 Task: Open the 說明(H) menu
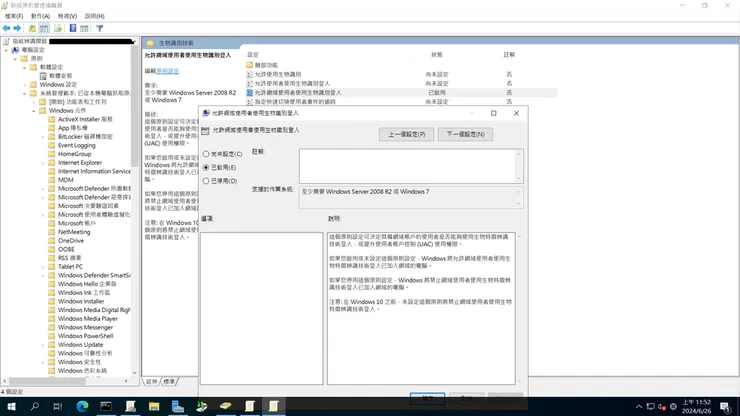coord(94,16)
